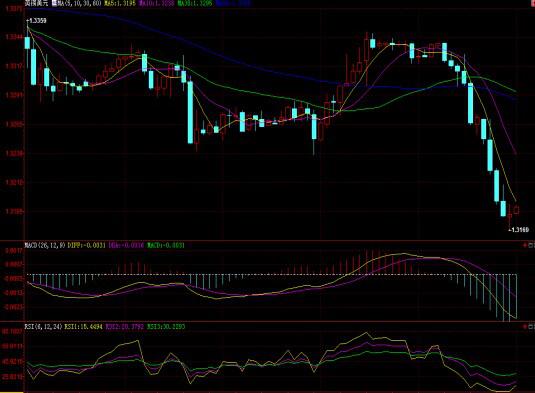Click the MA(5,10,30,60) indicator label

pyautogui.click(x=79, y=3)
